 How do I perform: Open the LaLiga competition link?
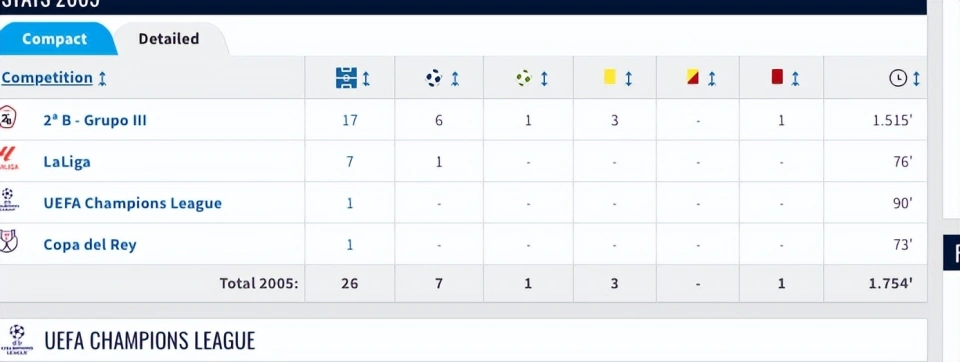pyautogui.click(x=67, y=162)
